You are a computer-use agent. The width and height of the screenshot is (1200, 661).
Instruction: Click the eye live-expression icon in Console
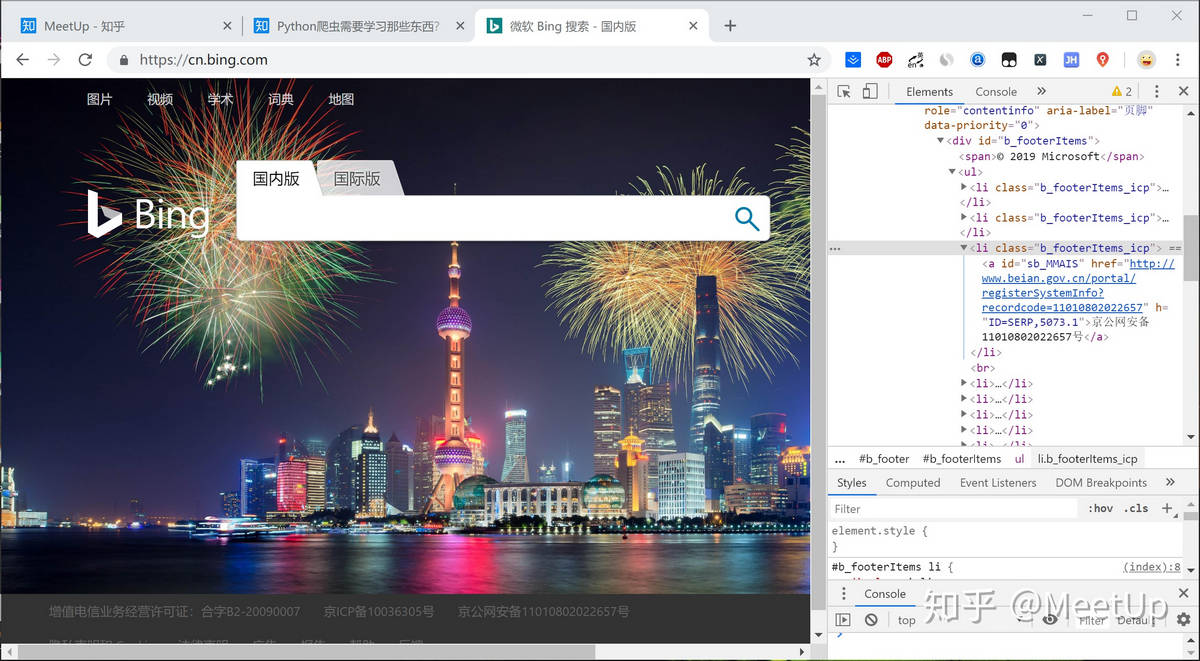(x=1049, y=620)
